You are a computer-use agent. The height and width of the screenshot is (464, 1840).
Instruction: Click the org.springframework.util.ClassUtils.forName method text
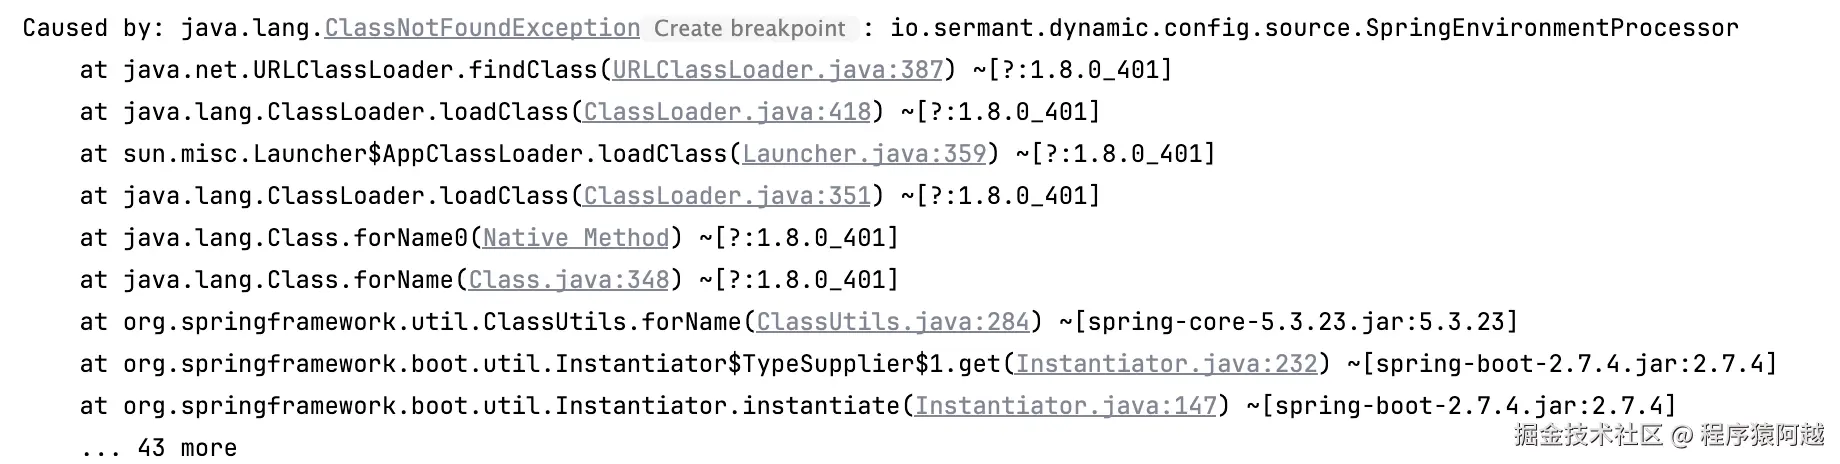click(432, 322)
